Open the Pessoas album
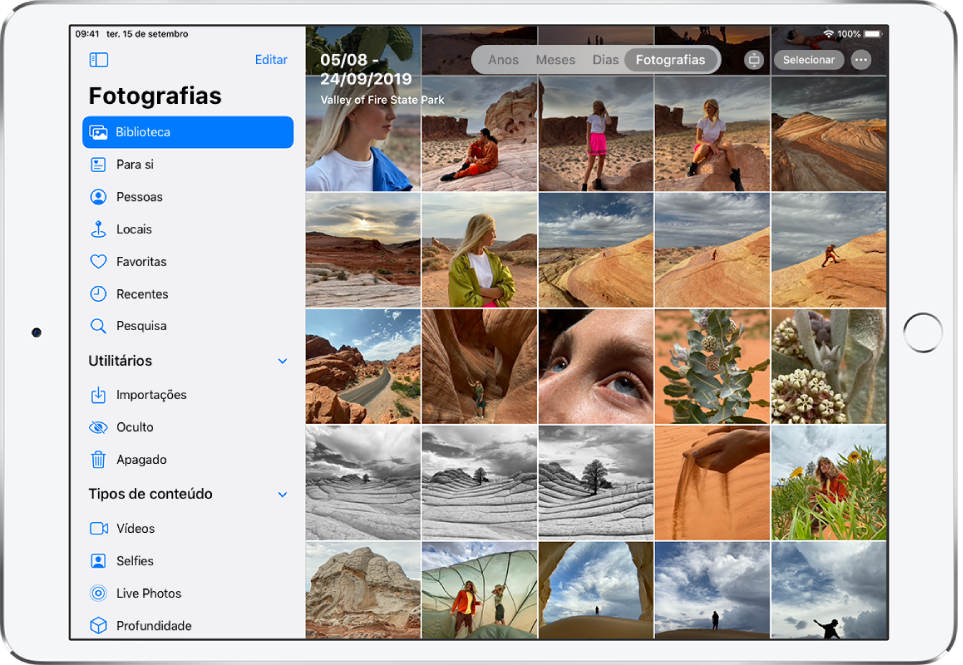Image resolution: width=963 pixels, height=665 pixels. [188, 197]
